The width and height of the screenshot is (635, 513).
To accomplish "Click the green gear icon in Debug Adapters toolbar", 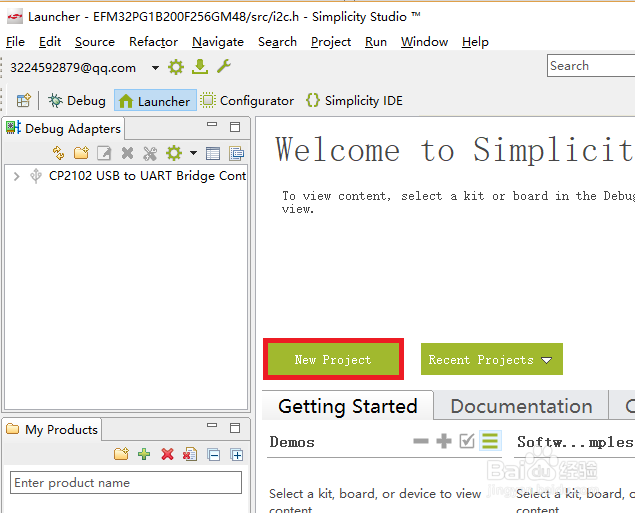I will pos(174,153).
